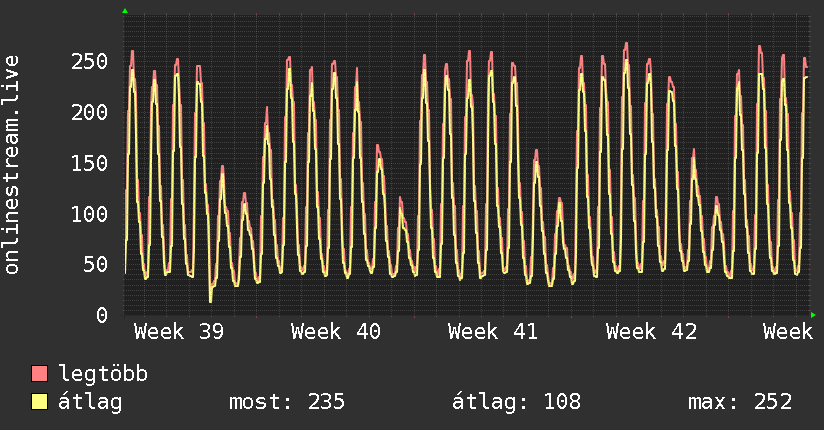Click the 150 y-axis tick label
Viewport: 824px width, 430px height.
click(x=90, y=163)
